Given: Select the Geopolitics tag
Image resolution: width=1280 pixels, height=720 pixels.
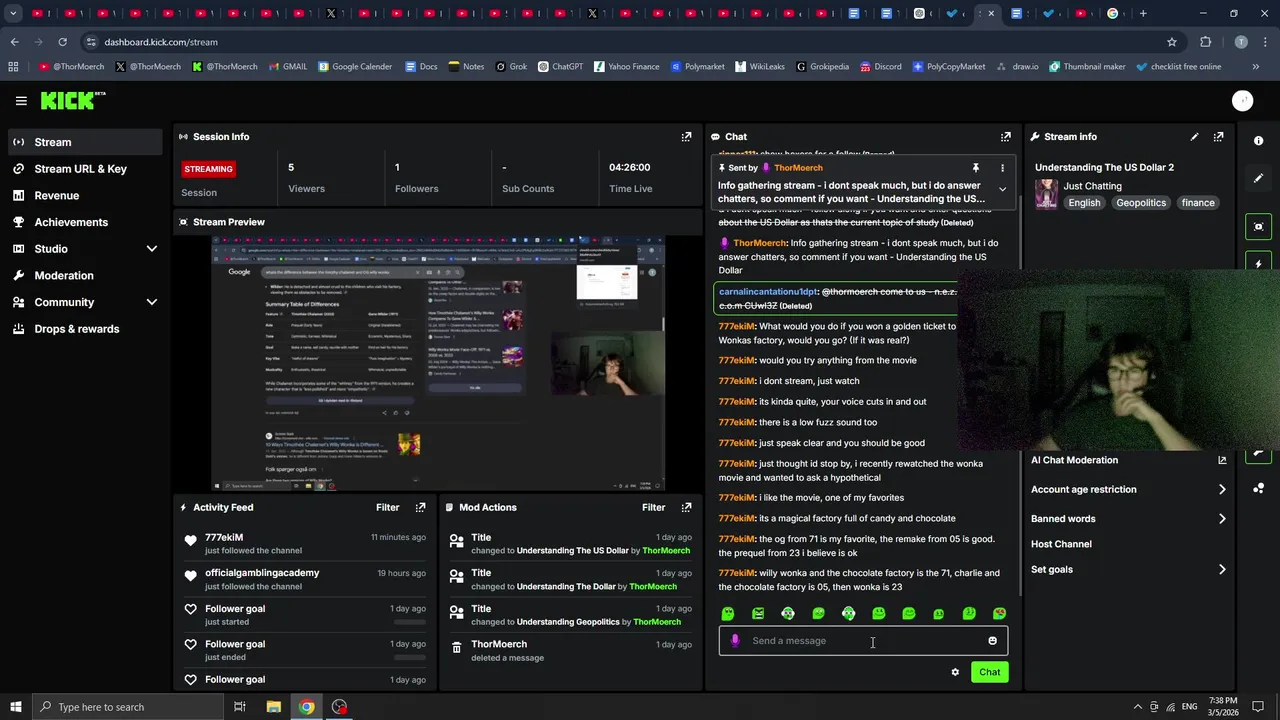Looking at the screenshot, I should [1141, 203].
